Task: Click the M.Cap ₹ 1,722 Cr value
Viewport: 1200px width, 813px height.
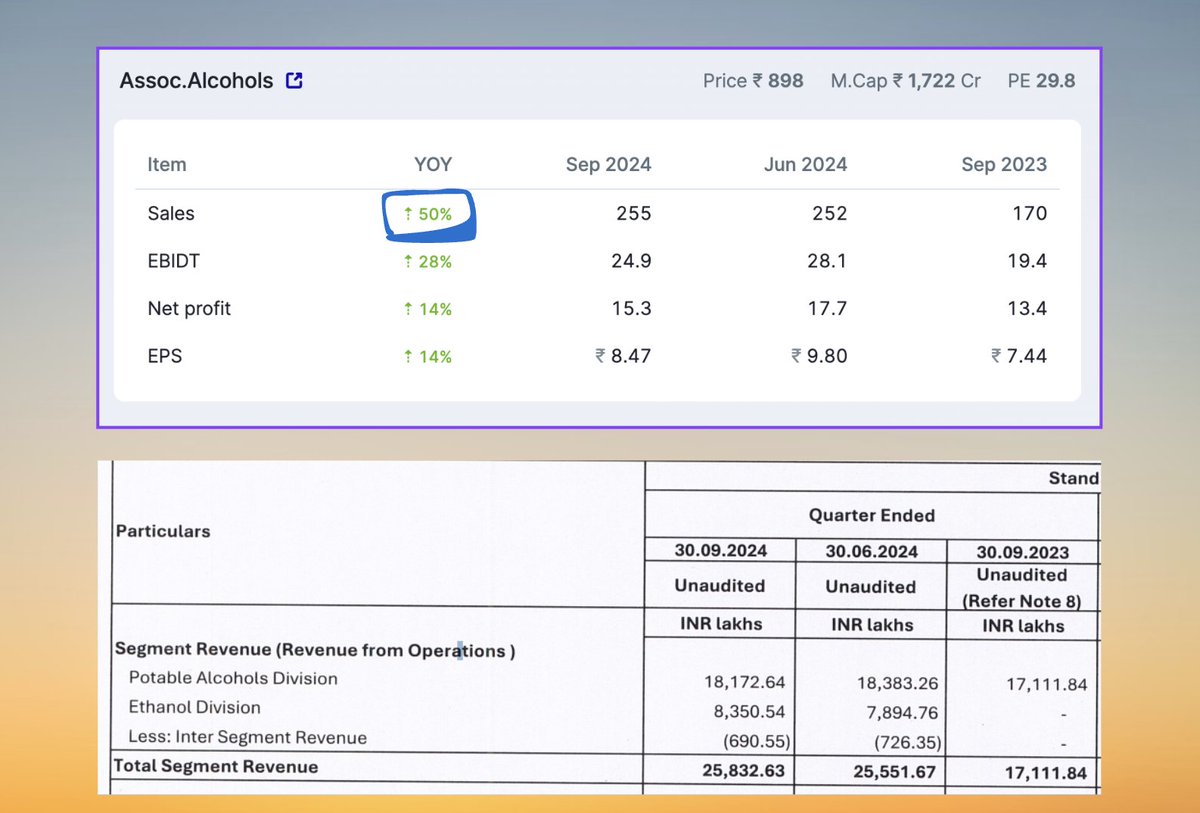Action: [906, 81]
